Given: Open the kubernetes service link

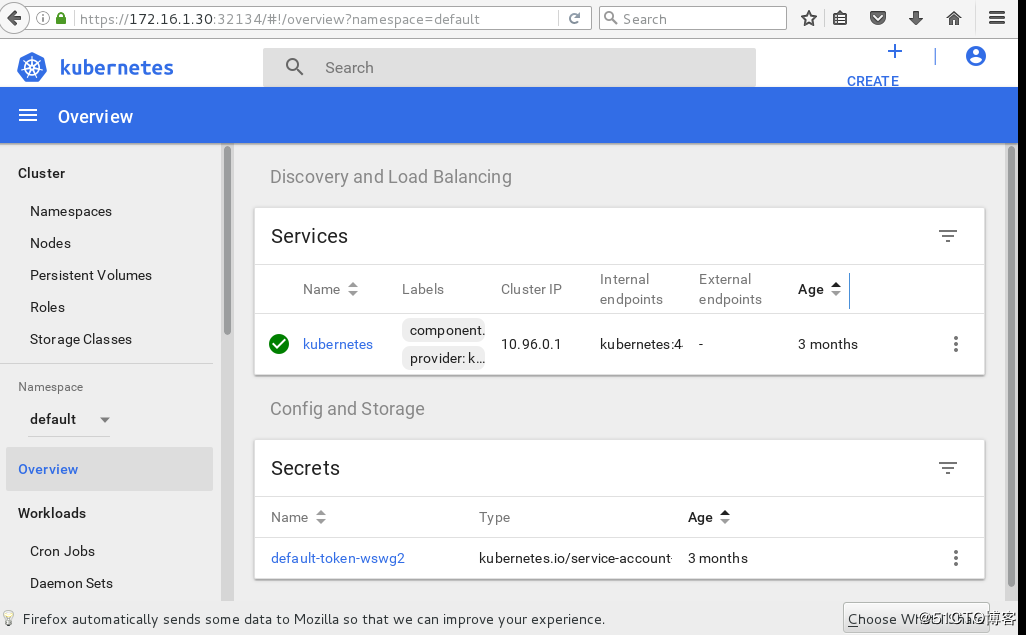Looking at the screenshot, I should [338, 344].
